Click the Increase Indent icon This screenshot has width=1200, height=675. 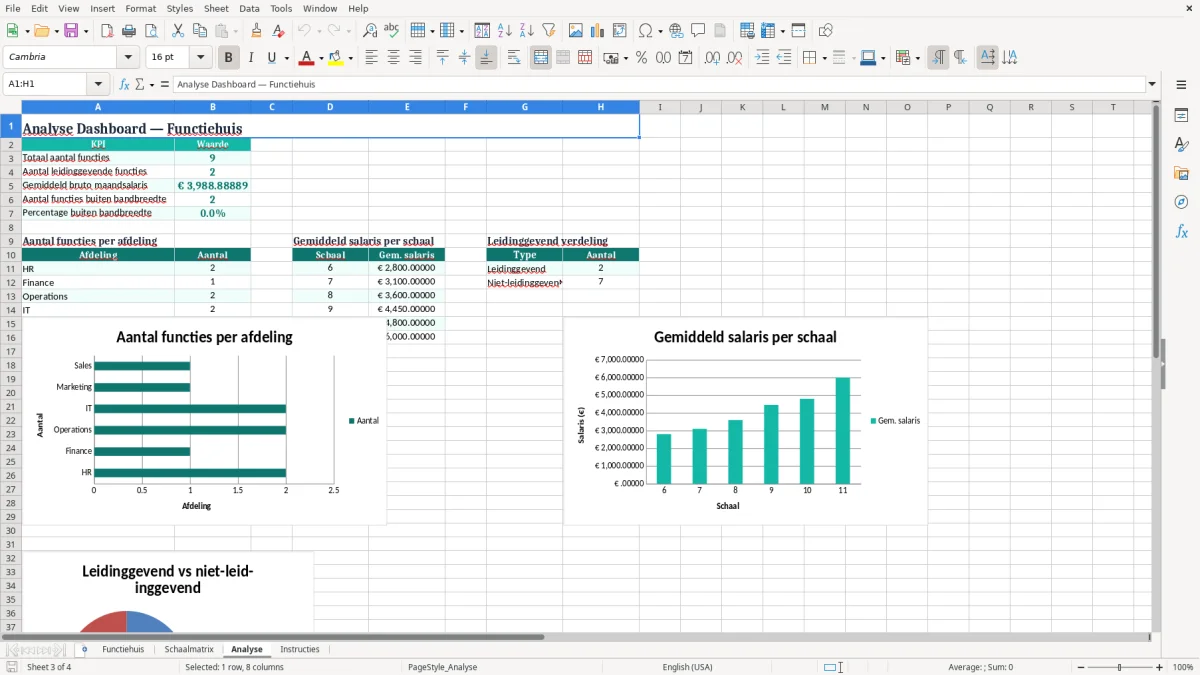tap(762, 58)
